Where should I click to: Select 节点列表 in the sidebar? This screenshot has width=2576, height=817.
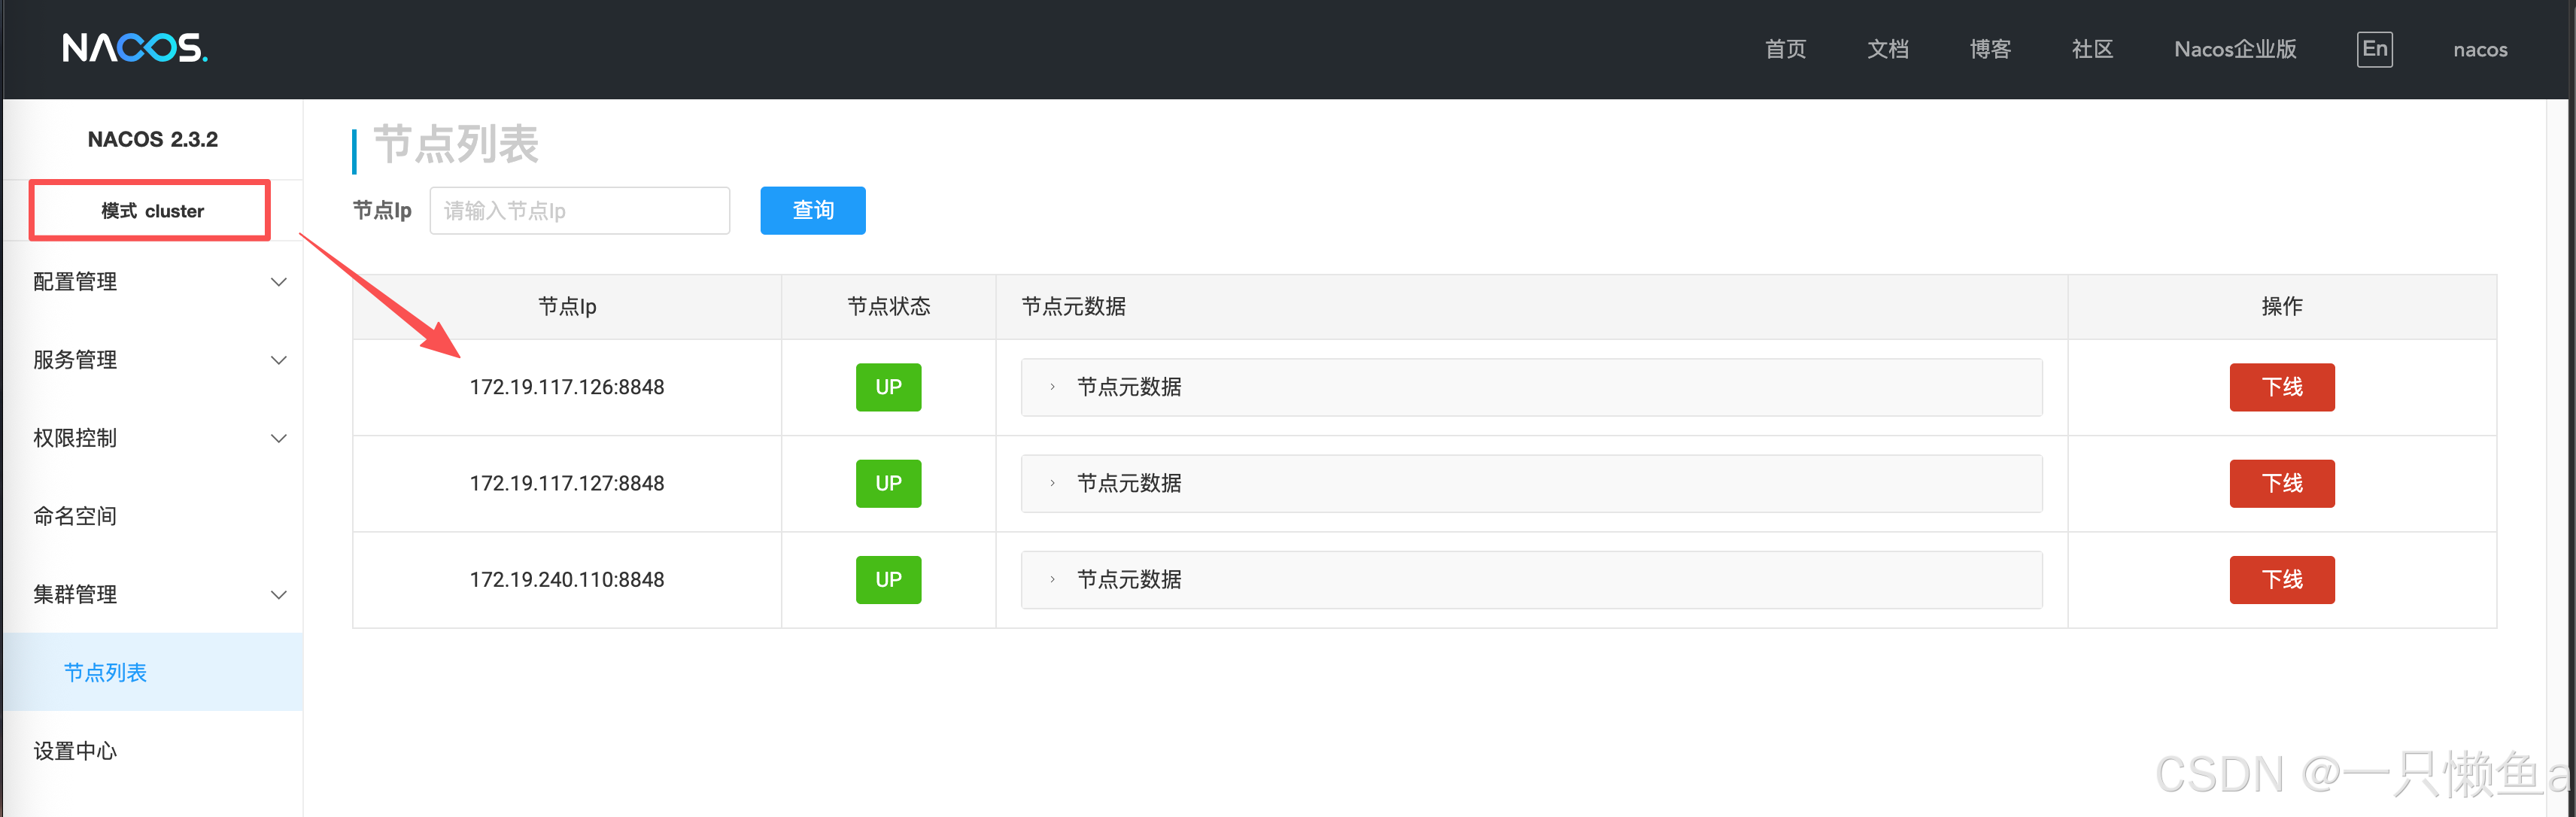(106, 673)
